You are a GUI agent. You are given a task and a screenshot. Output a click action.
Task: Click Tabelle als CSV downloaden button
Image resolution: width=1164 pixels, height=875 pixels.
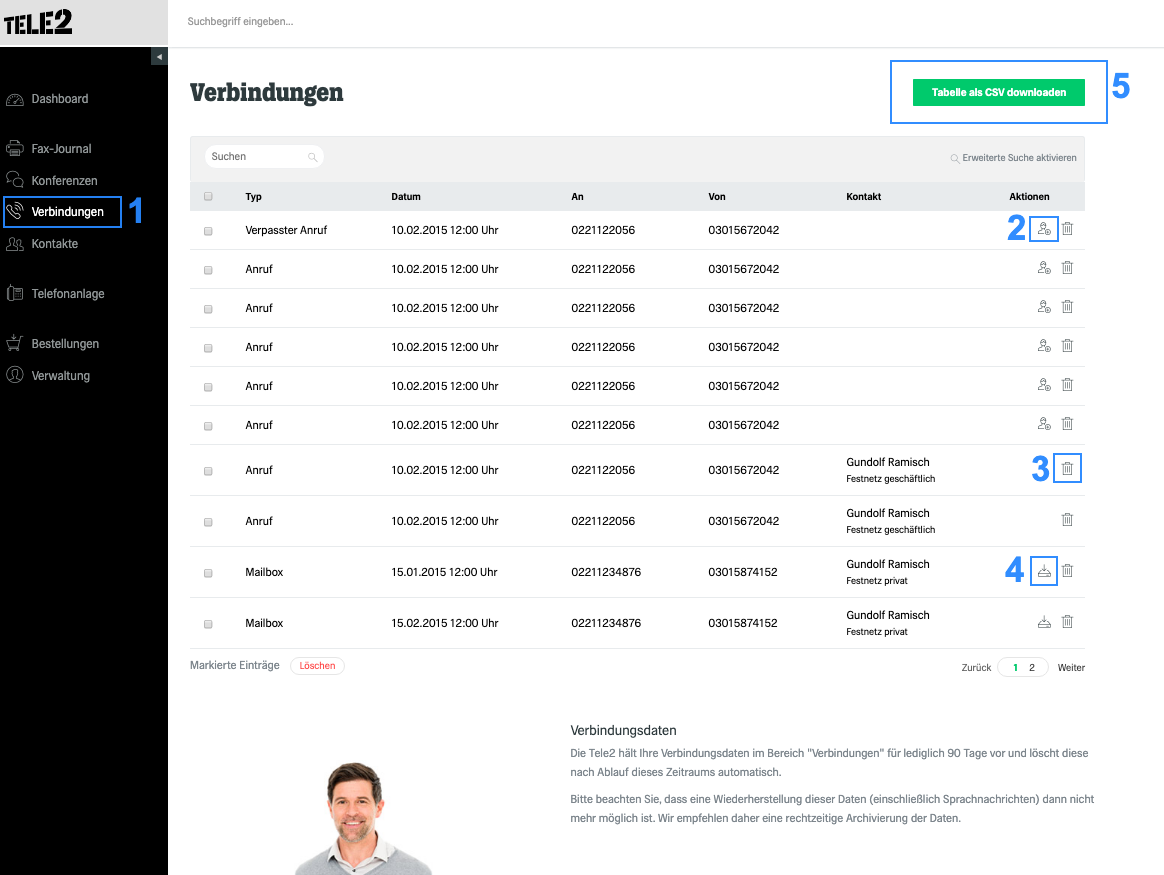998,93
